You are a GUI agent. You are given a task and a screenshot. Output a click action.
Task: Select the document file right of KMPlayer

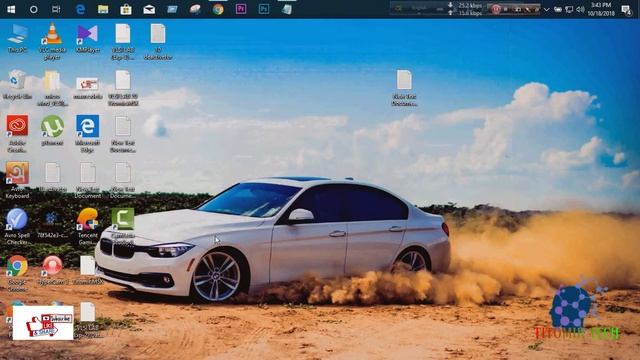(x=122, y=42)
